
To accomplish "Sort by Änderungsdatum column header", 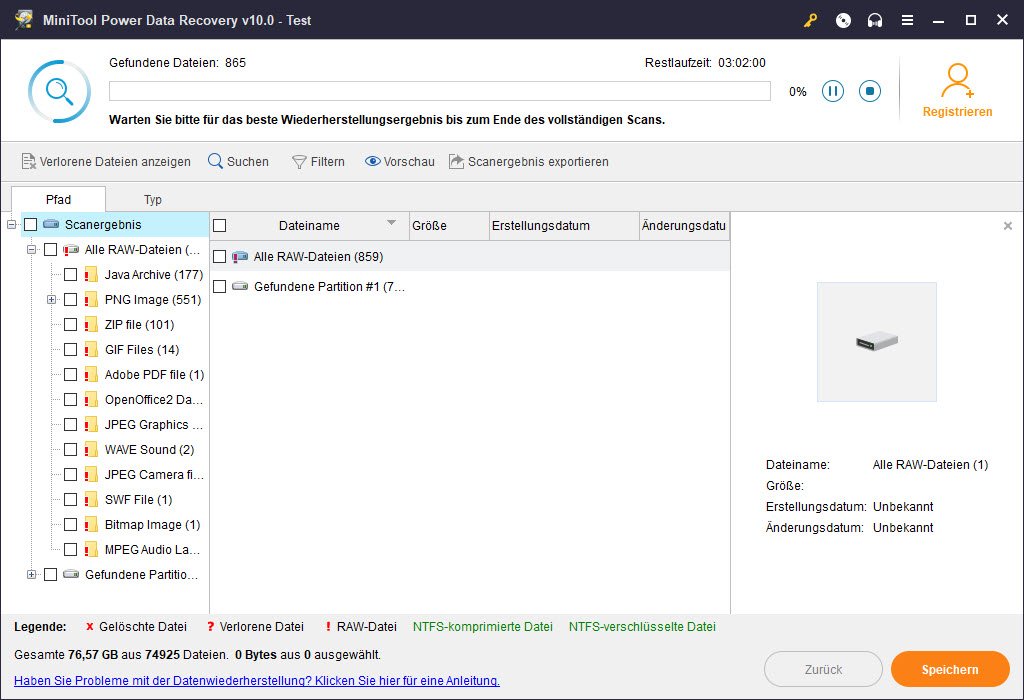I will click(x=684, y=225).
